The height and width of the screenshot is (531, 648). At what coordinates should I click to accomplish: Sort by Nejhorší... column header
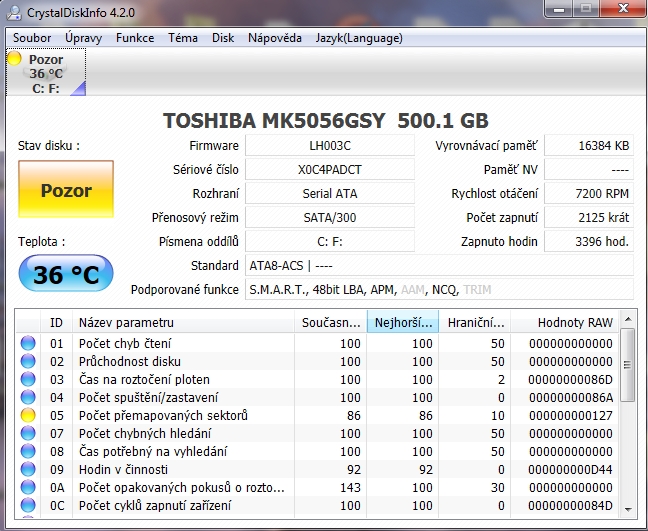coord(403,322)
